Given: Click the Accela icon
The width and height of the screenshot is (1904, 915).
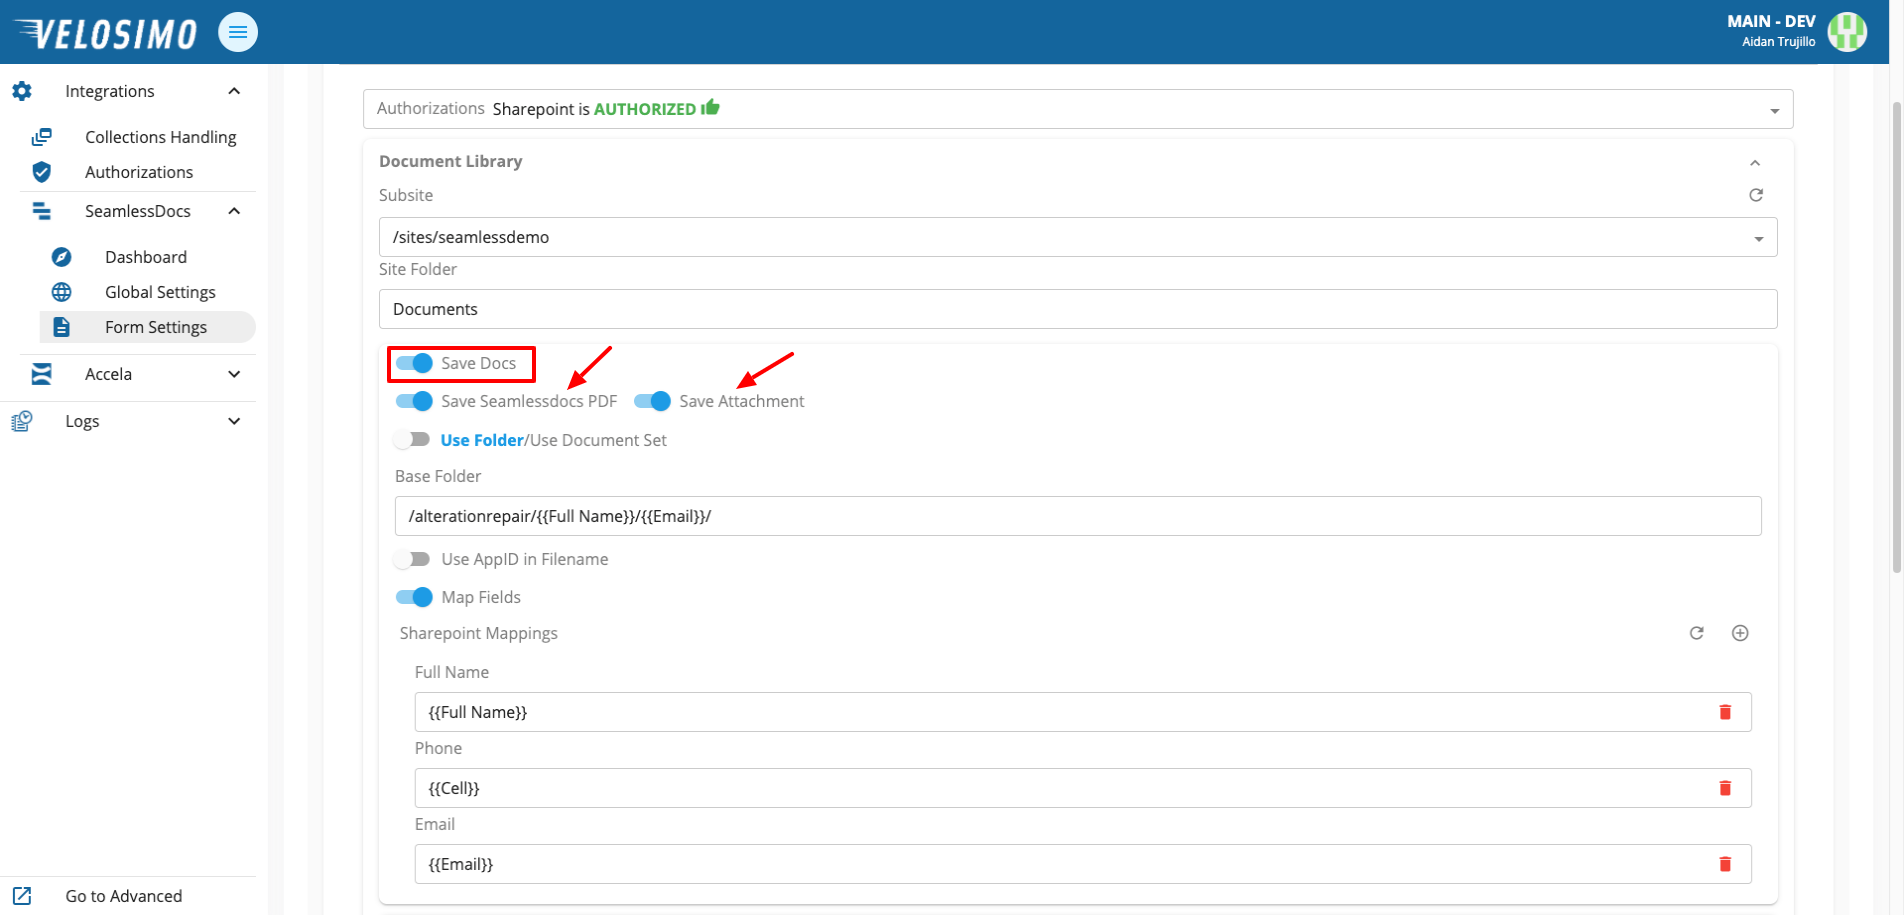Looking at the screenshot, I should [41, 374].
